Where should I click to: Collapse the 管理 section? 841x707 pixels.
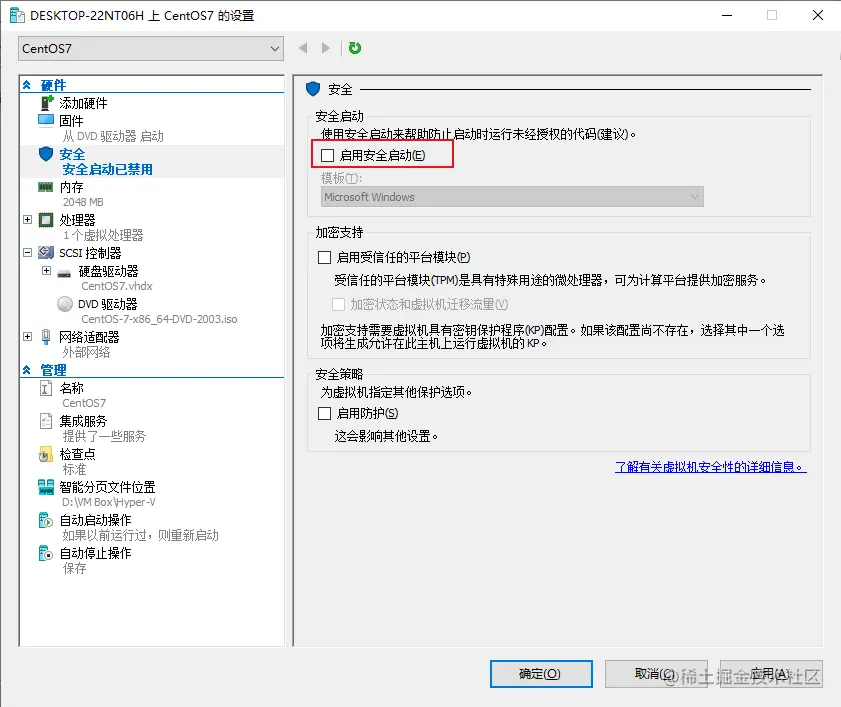[x=25, y=369]
